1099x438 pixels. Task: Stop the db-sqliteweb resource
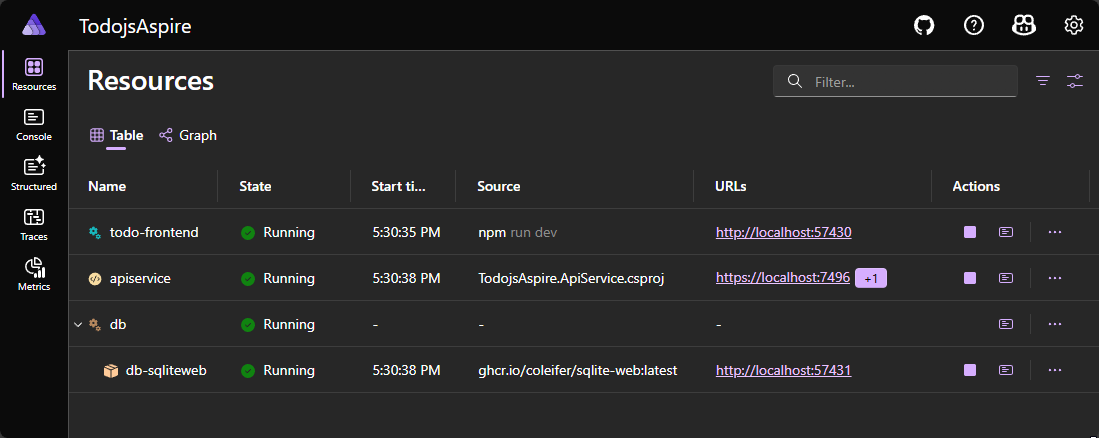point(970,370)
